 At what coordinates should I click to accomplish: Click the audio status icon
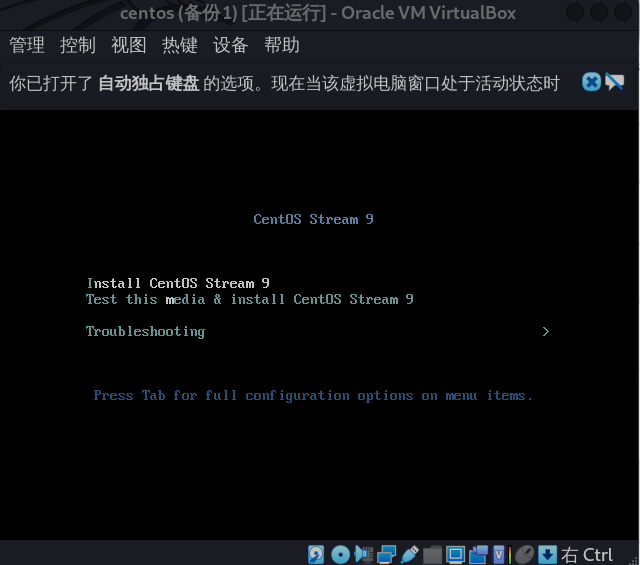point(364,554)
